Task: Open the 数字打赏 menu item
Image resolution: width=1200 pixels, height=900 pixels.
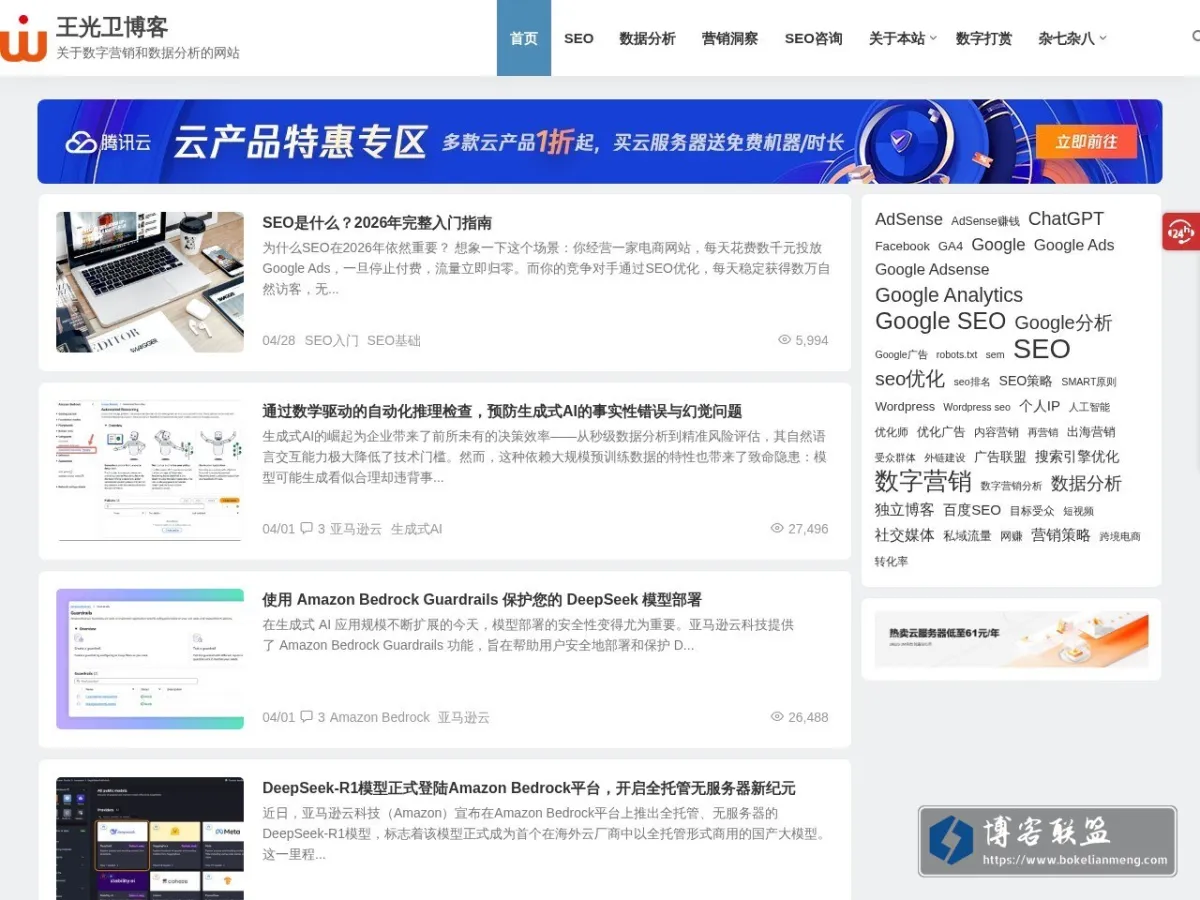Action: tap(984, 38)
